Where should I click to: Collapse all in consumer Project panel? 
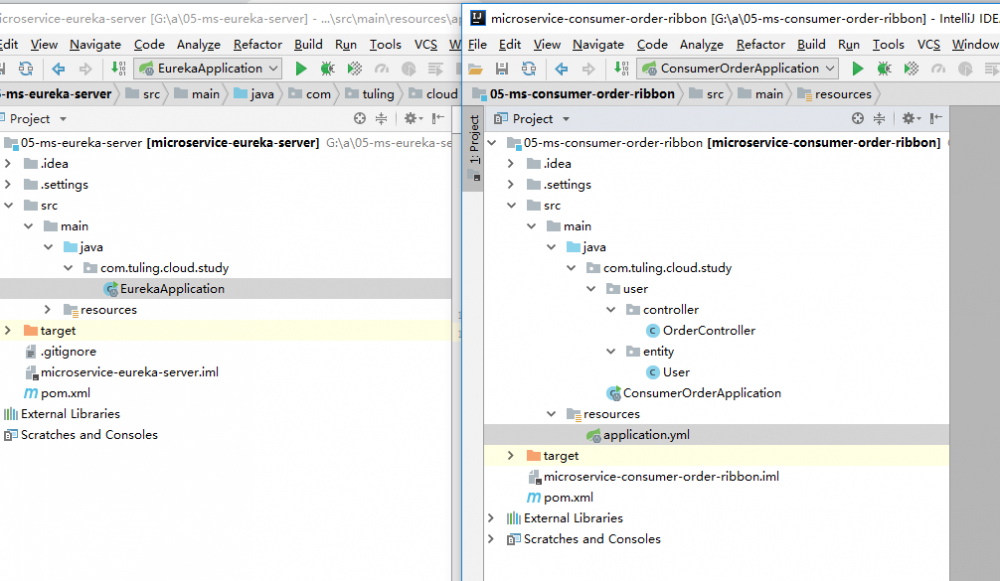pos(879,119)
